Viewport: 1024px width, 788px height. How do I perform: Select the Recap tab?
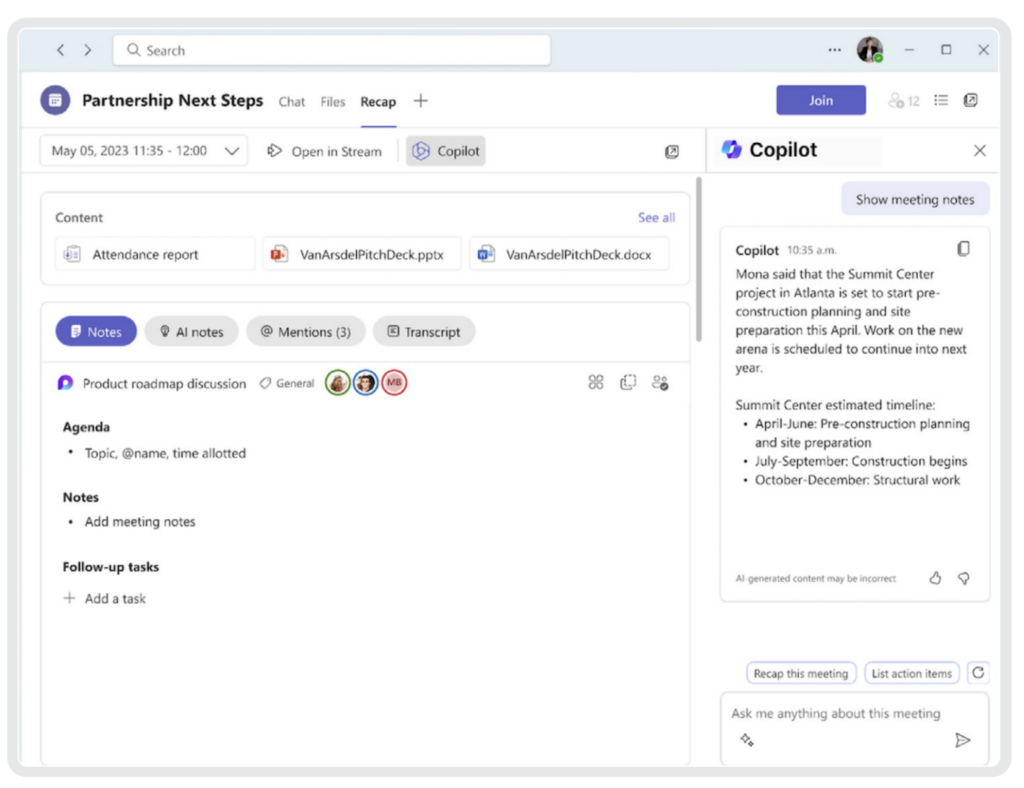(378, 102)
